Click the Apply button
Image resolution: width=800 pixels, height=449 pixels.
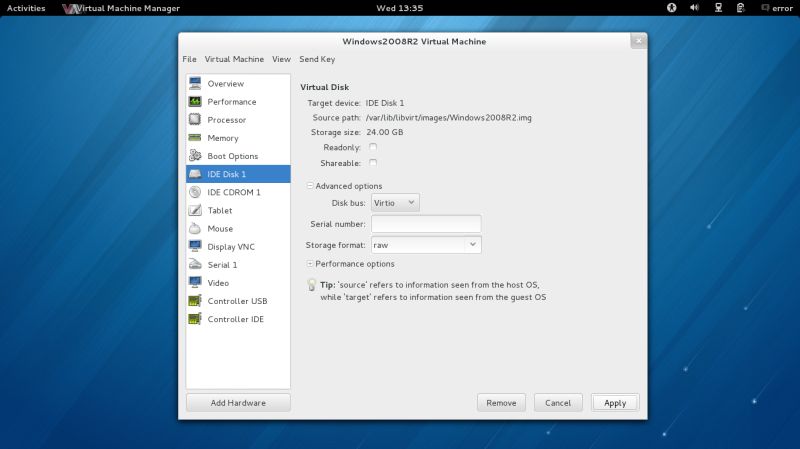tap(615, 403)
